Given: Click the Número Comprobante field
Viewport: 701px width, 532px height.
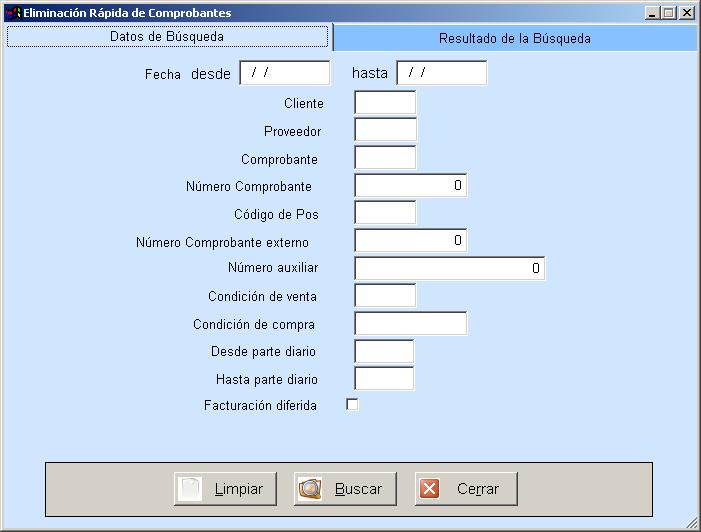Looking at the screenshot, I should click(x=410, y=186).
